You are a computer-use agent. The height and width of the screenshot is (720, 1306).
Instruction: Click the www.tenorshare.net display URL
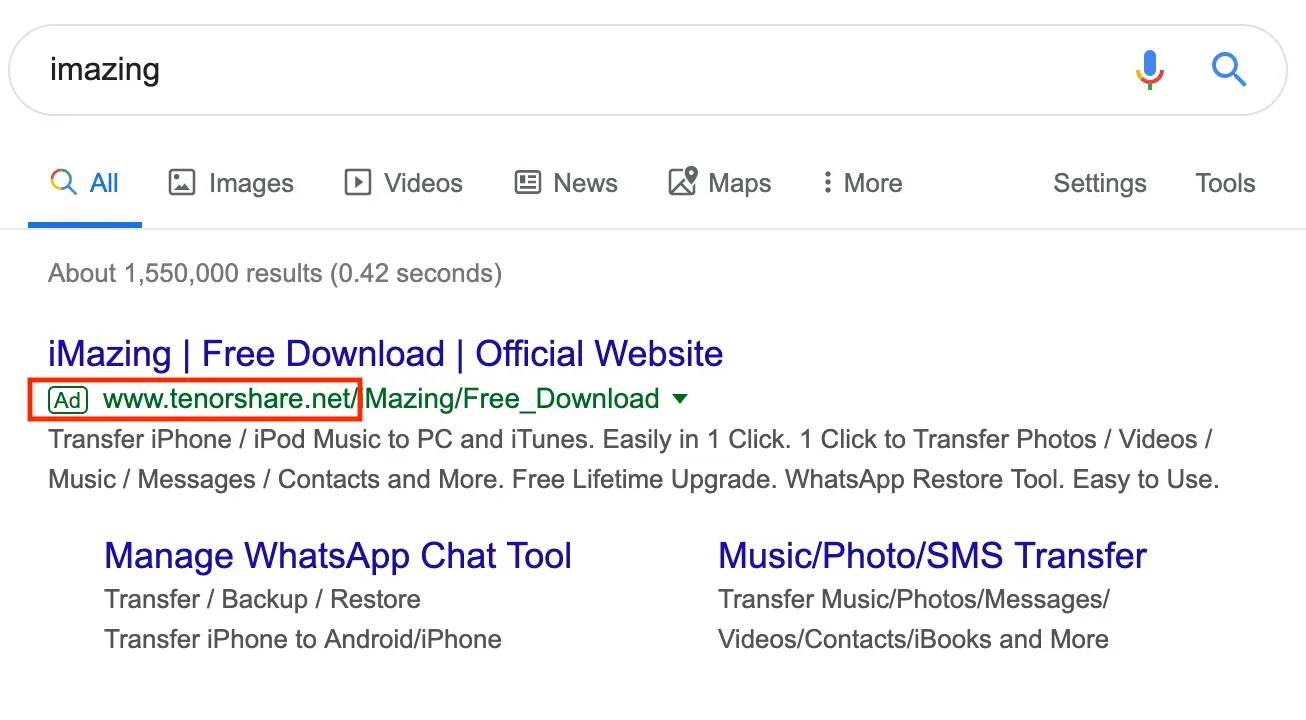(x=228, y=398)
